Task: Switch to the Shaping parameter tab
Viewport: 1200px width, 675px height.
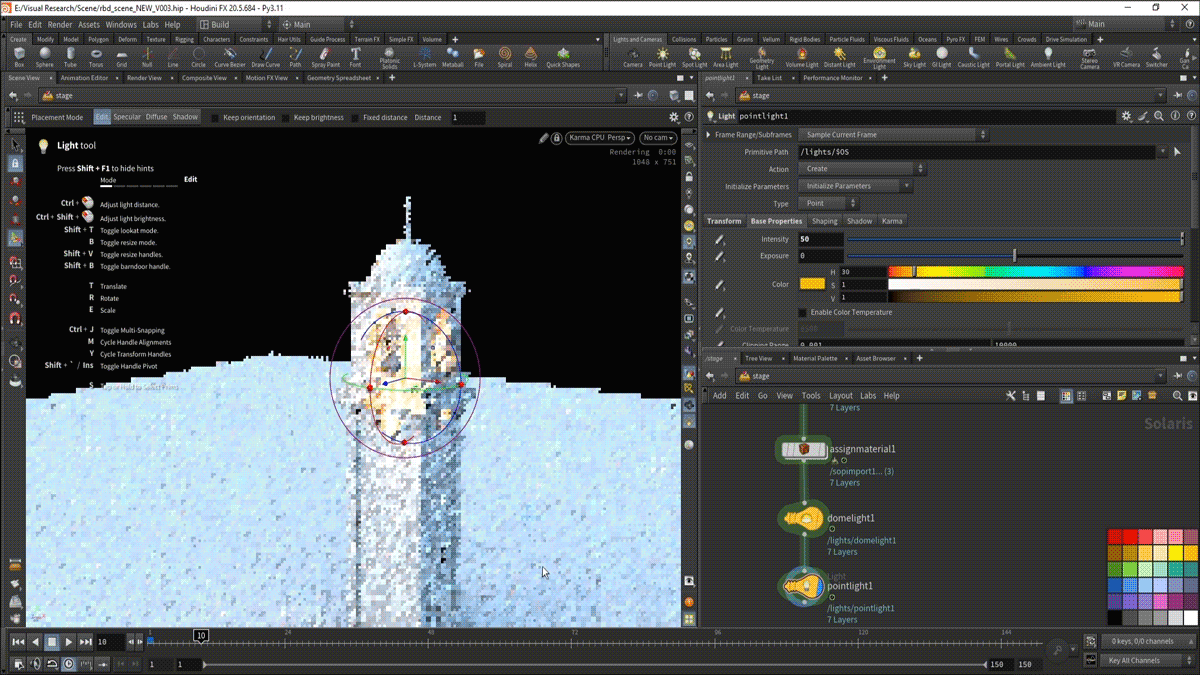Action: coord(824,221)
